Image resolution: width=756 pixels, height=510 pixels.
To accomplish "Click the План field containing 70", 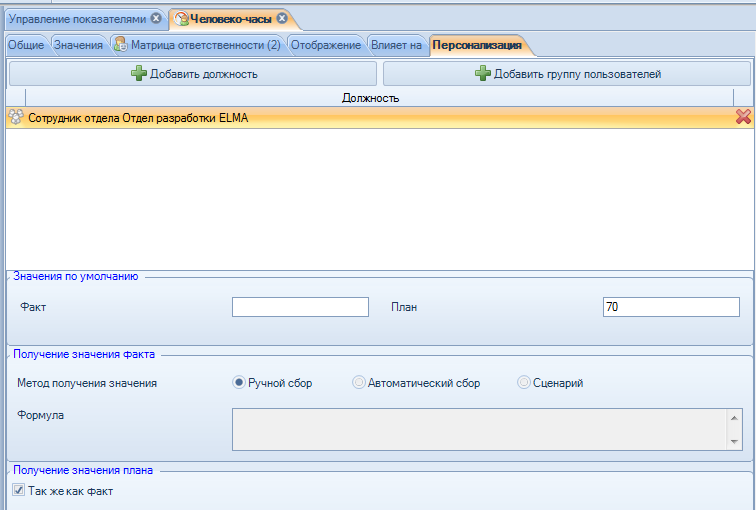I will (670, 307).
